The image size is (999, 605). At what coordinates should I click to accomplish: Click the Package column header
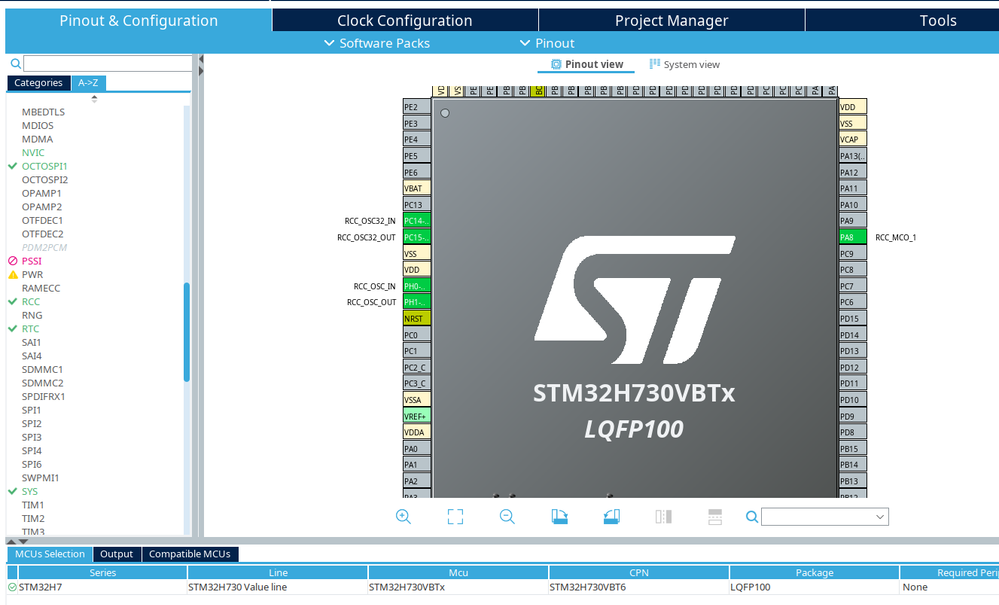click(814, 573)
